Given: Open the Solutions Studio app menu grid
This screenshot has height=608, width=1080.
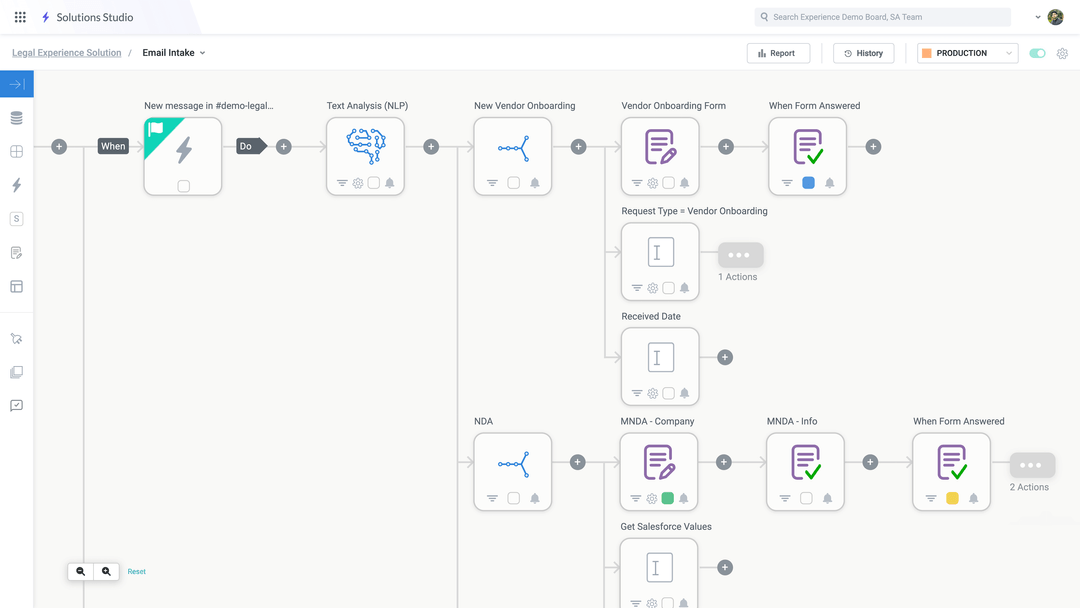Looking at the screenshot, I should (18, 16).
